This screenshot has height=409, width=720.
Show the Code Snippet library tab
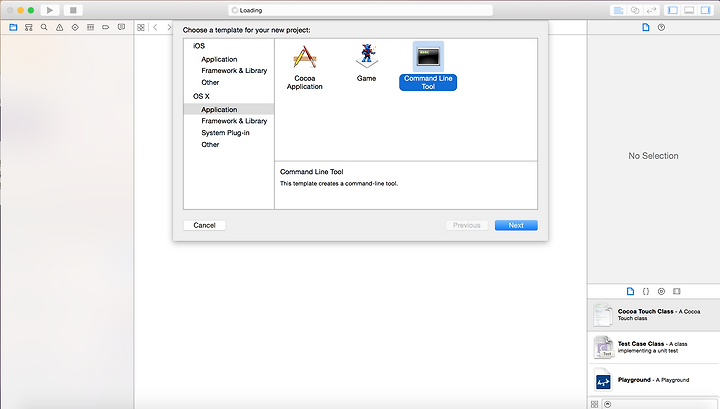click(x=646, y=291)
